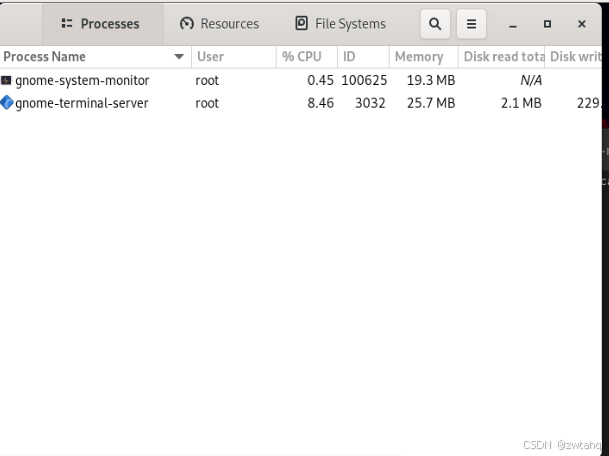
Task: Click the N/A disk read value
Action: (531, 80)
